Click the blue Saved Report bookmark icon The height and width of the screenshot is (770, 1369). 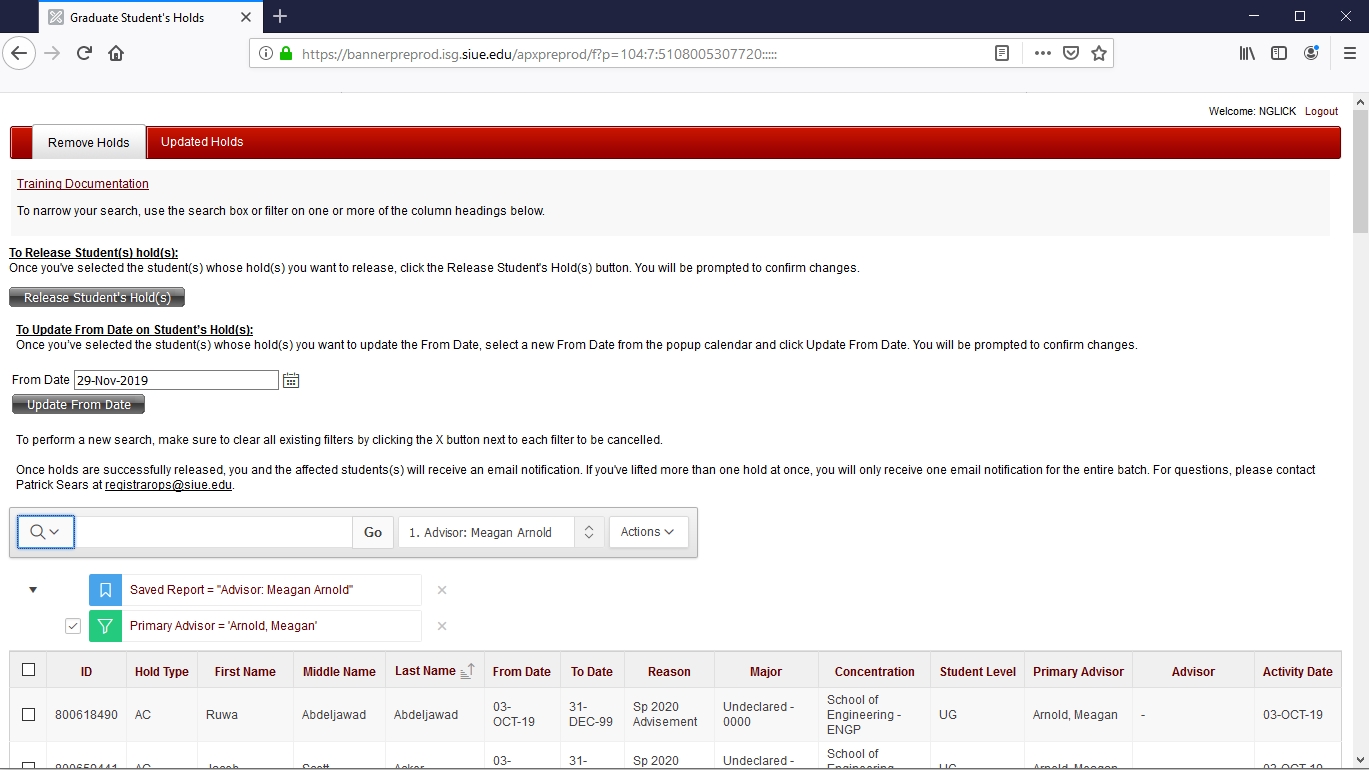pyautogui.click(x=105, y=590)
